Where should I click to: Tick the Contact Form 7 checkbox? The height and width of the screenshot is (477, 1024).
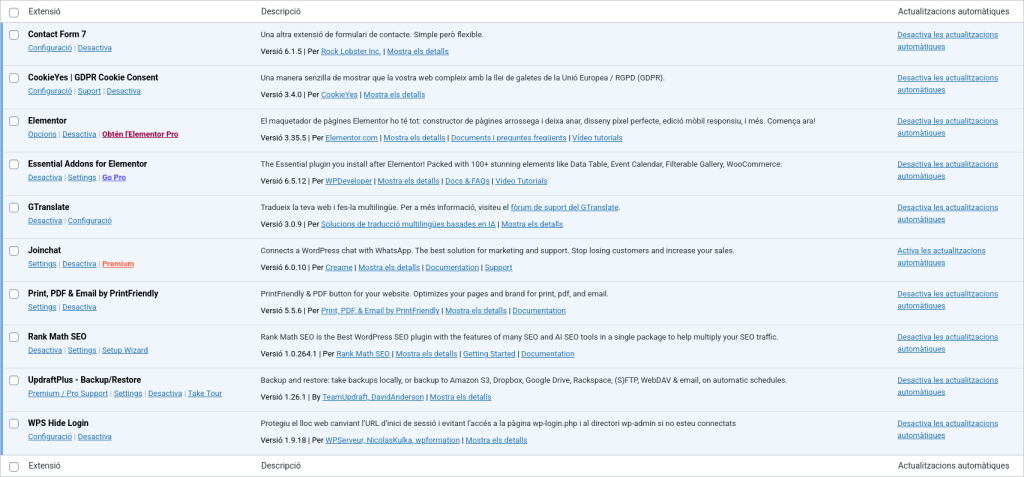14,35
